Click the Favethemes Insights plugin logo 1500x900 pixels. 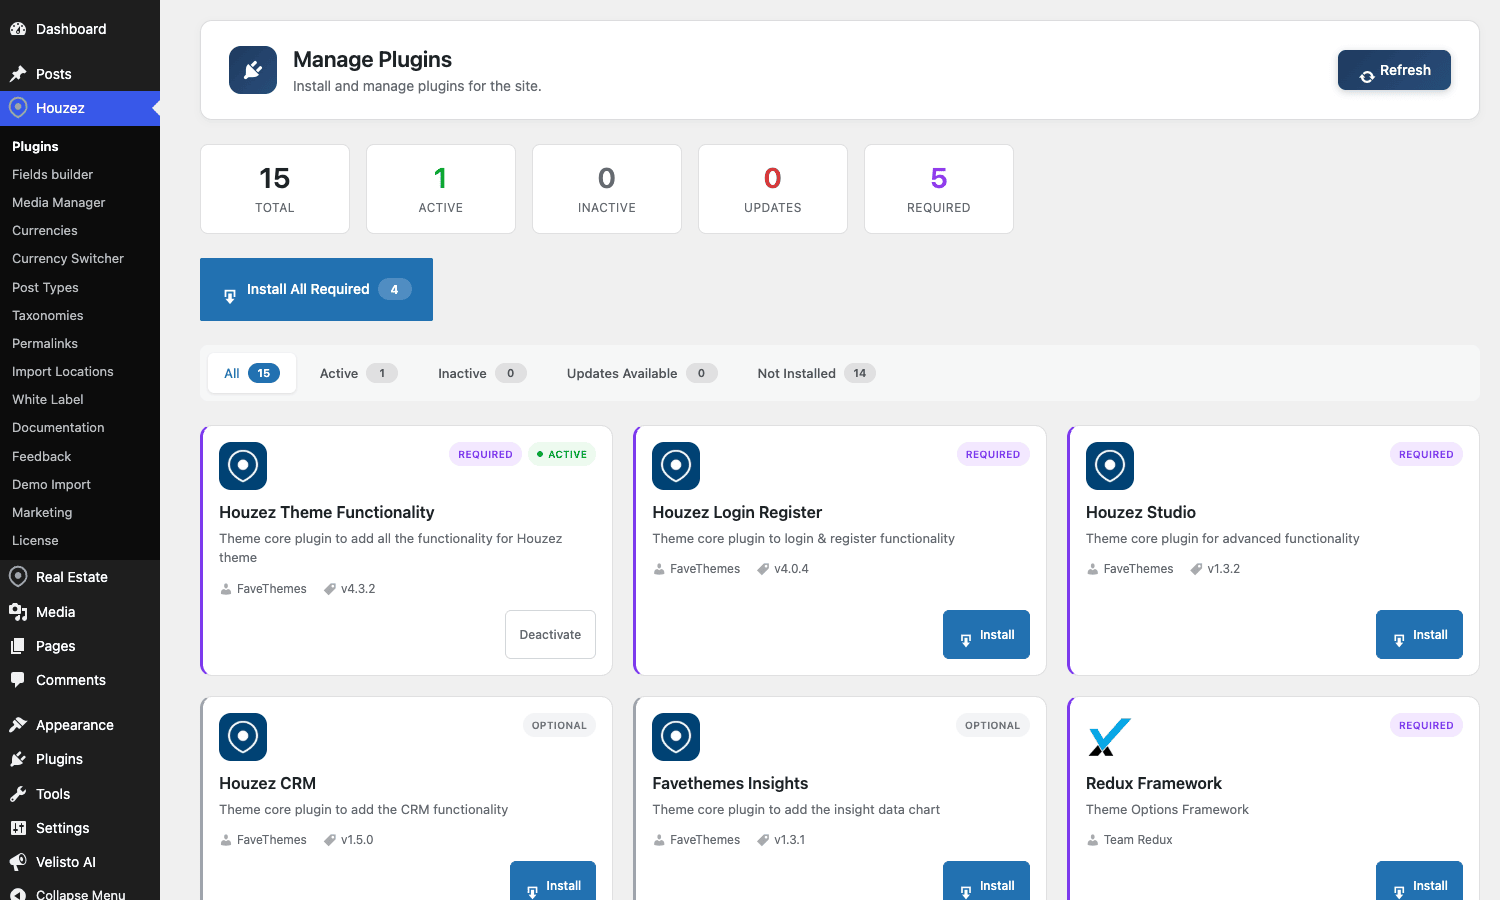(x=676, y=737)
